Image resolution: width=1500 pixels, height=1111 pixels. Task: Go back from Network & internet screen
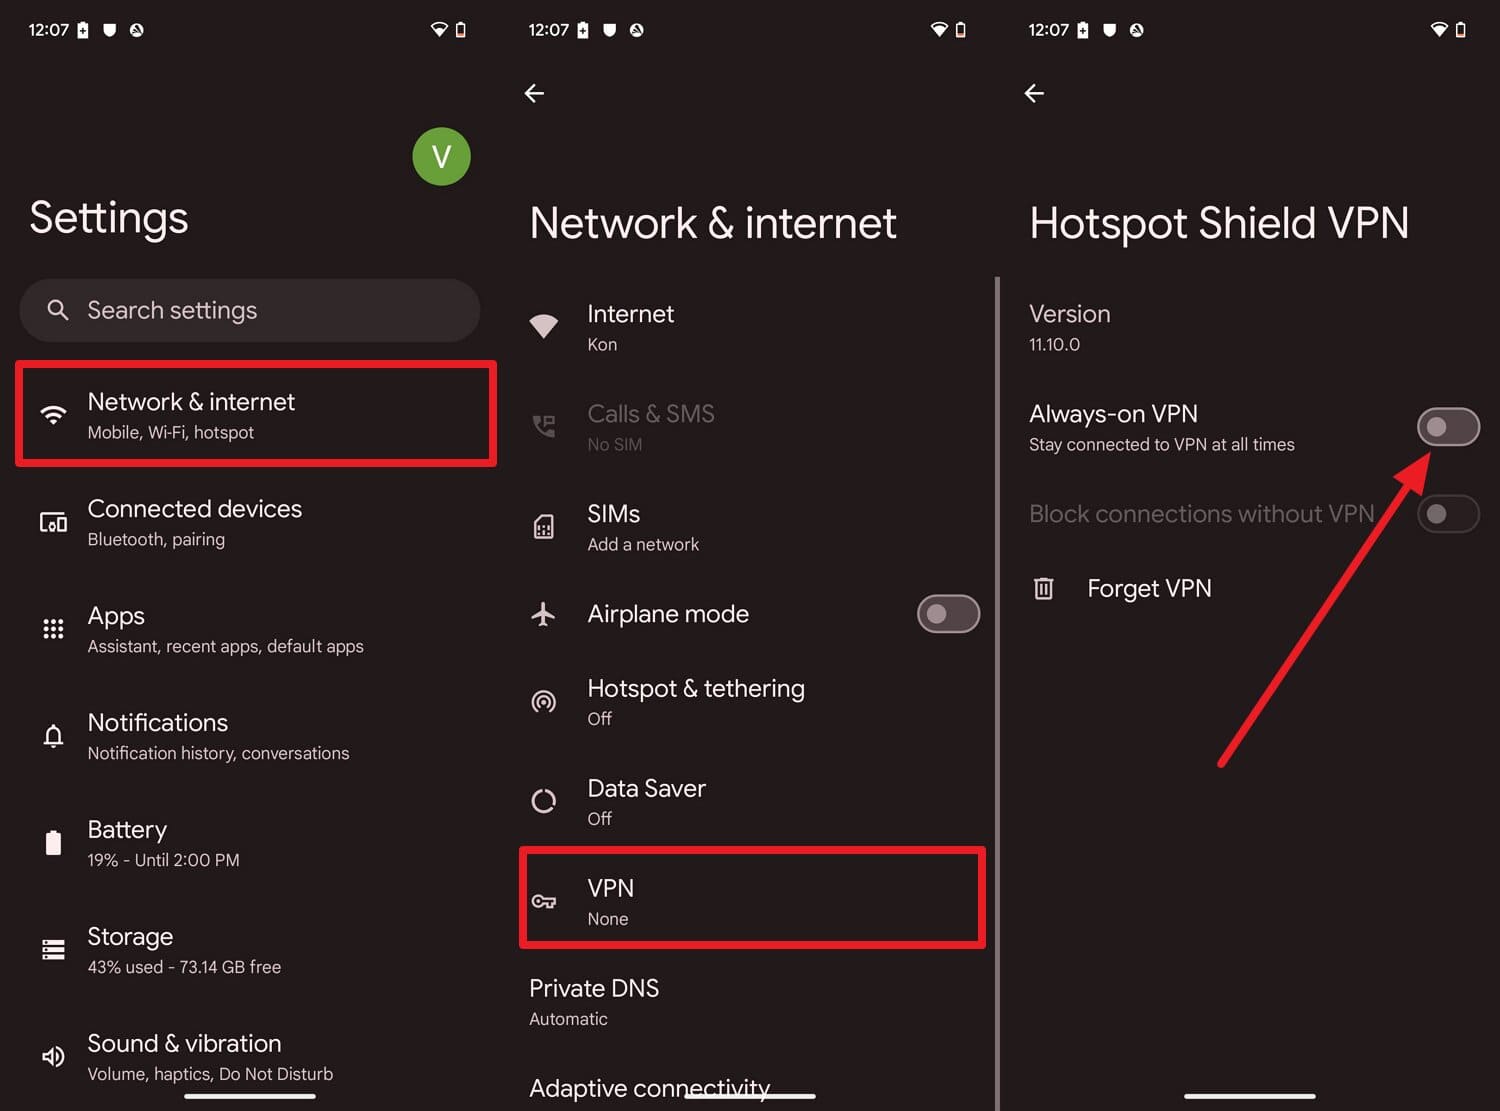pos(535,93)
